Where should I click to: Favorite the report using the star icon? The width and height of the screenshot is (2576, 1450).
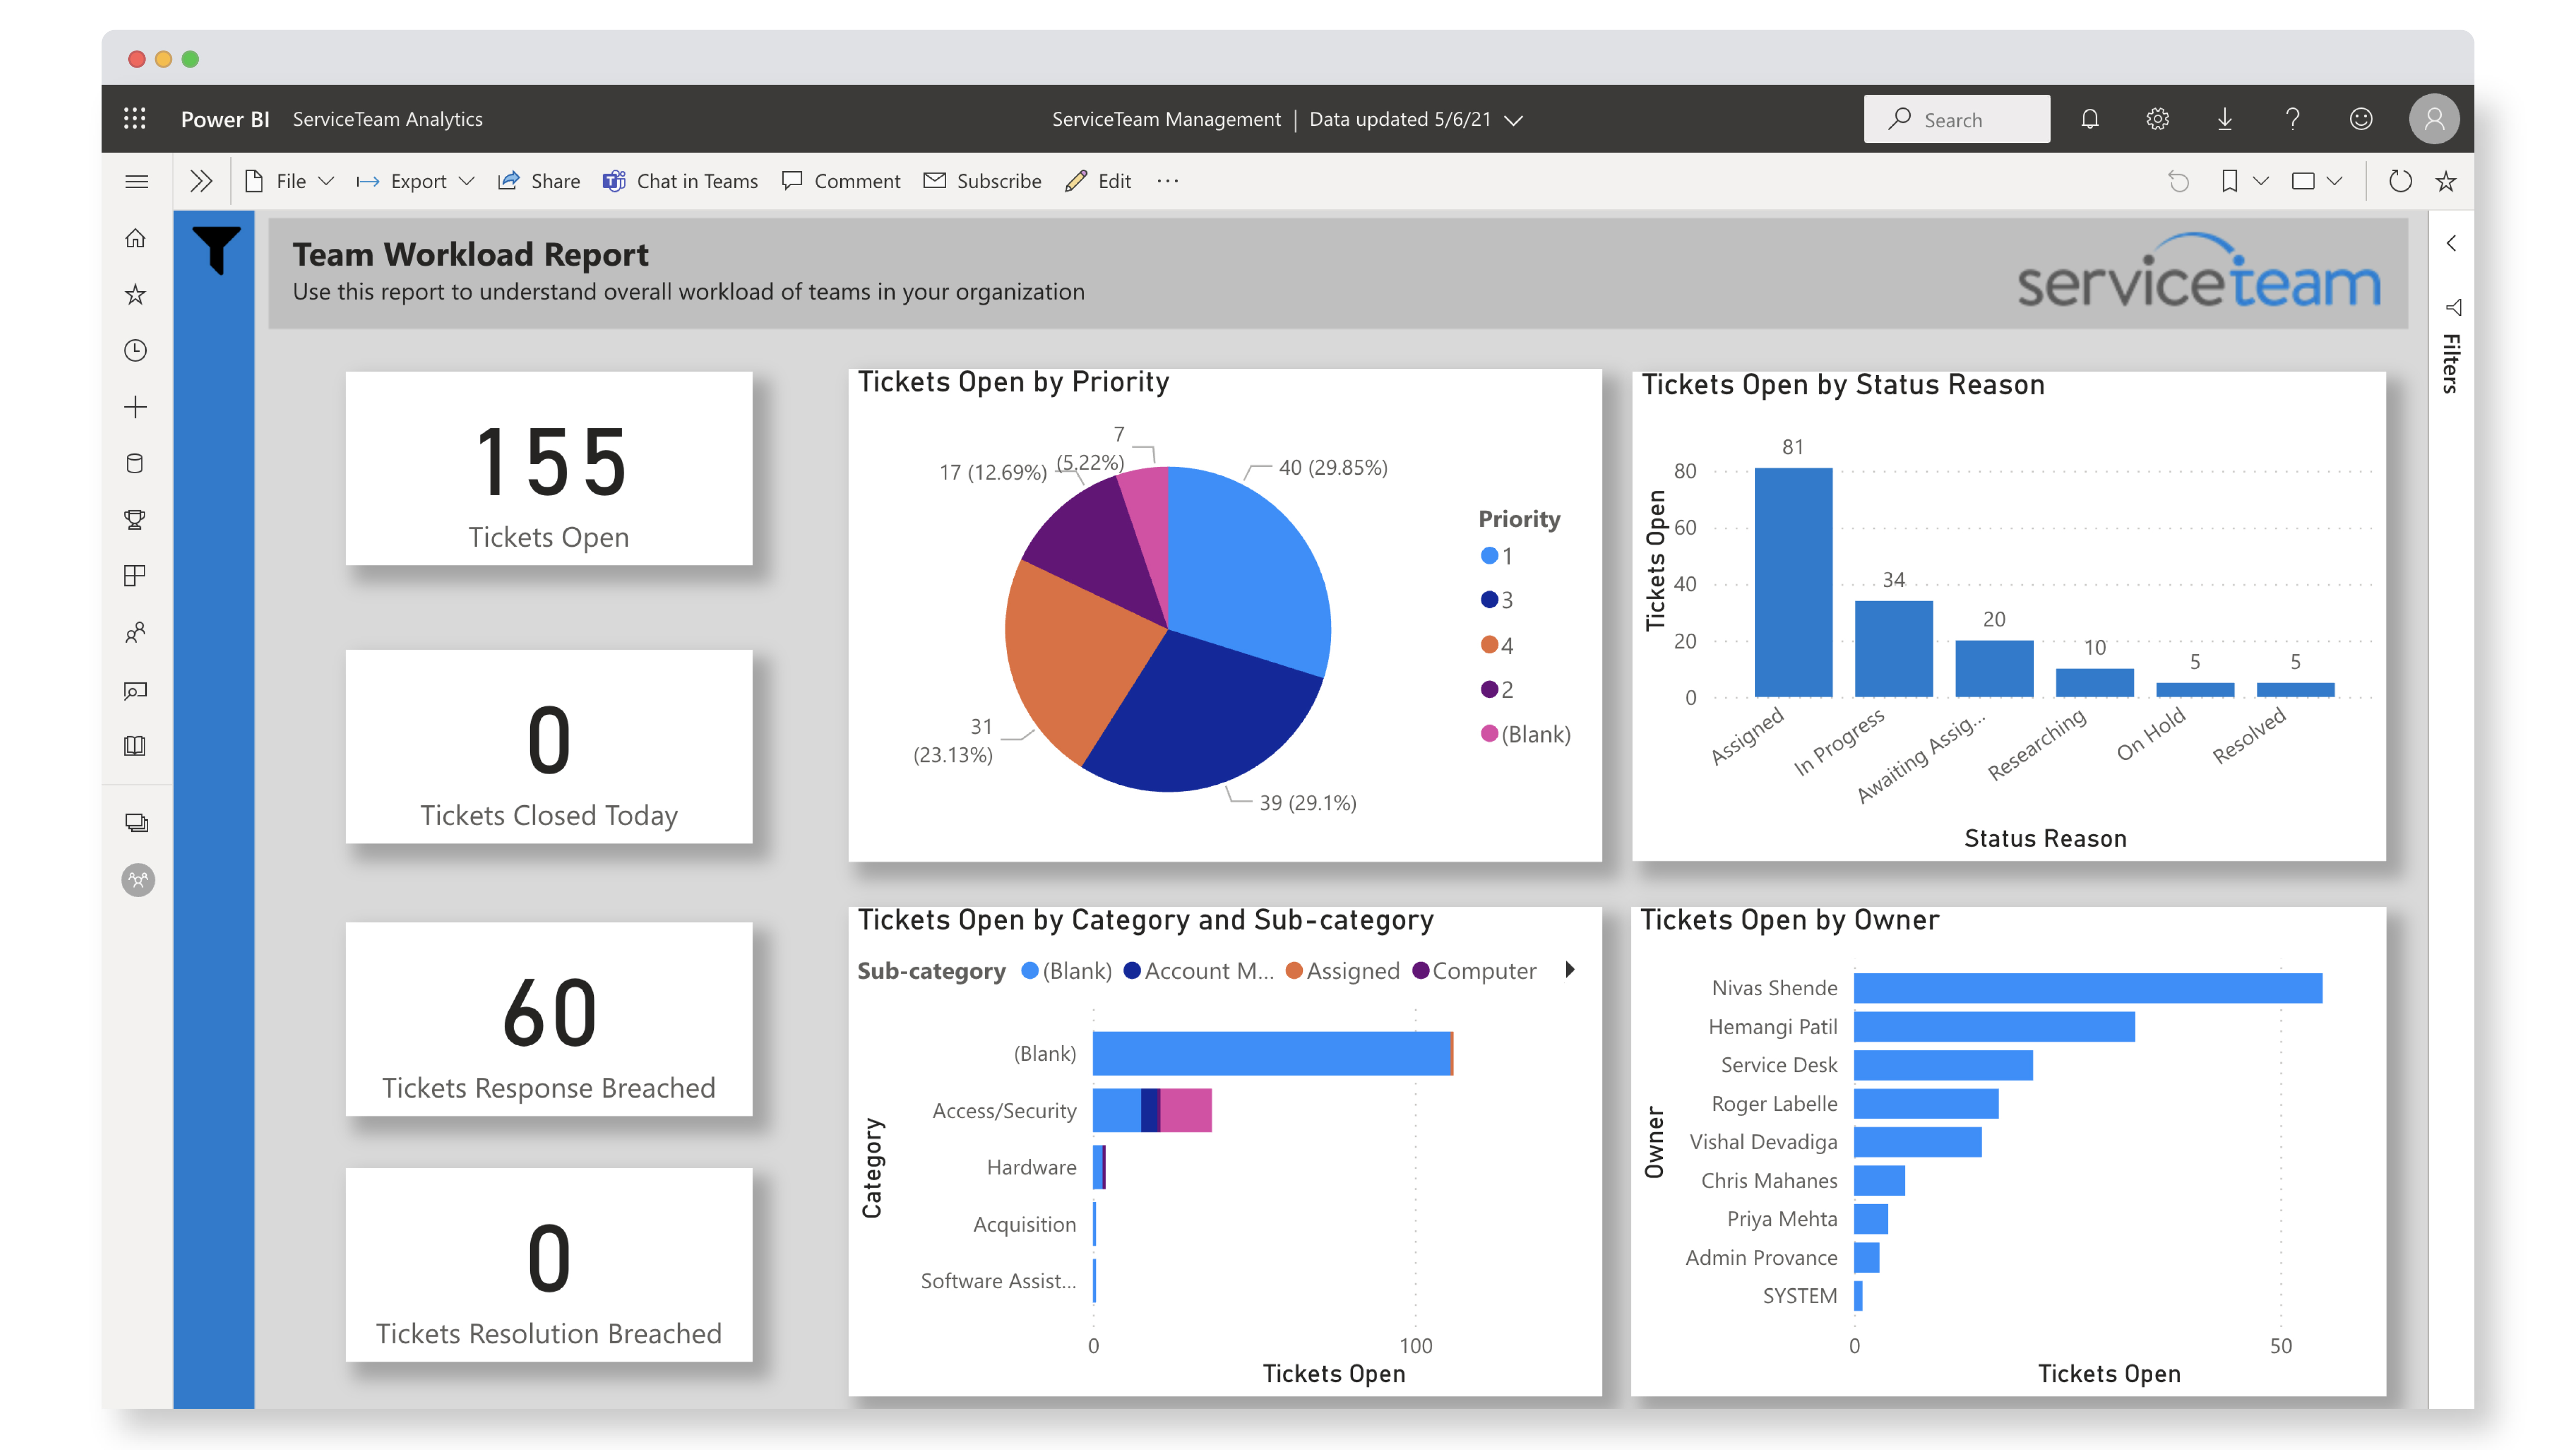tap(2445, 181)
